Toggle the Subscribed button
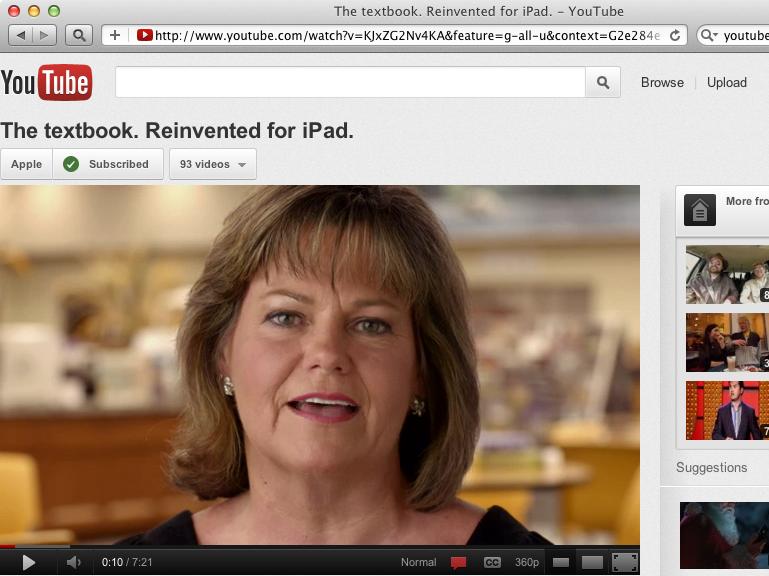 (108, 164)
